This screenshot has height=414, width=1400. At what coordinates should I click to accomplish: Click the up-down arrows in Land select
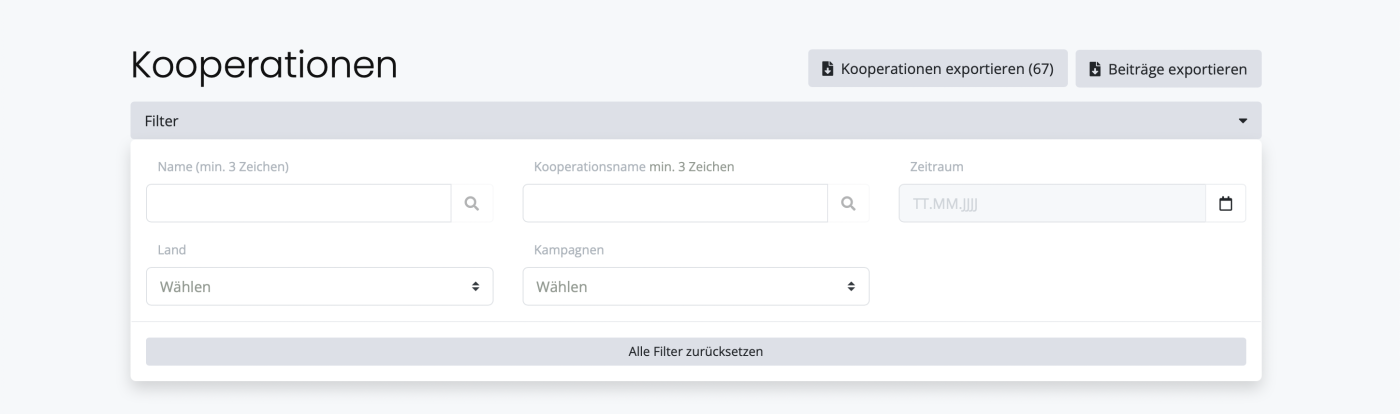(475, 286)
